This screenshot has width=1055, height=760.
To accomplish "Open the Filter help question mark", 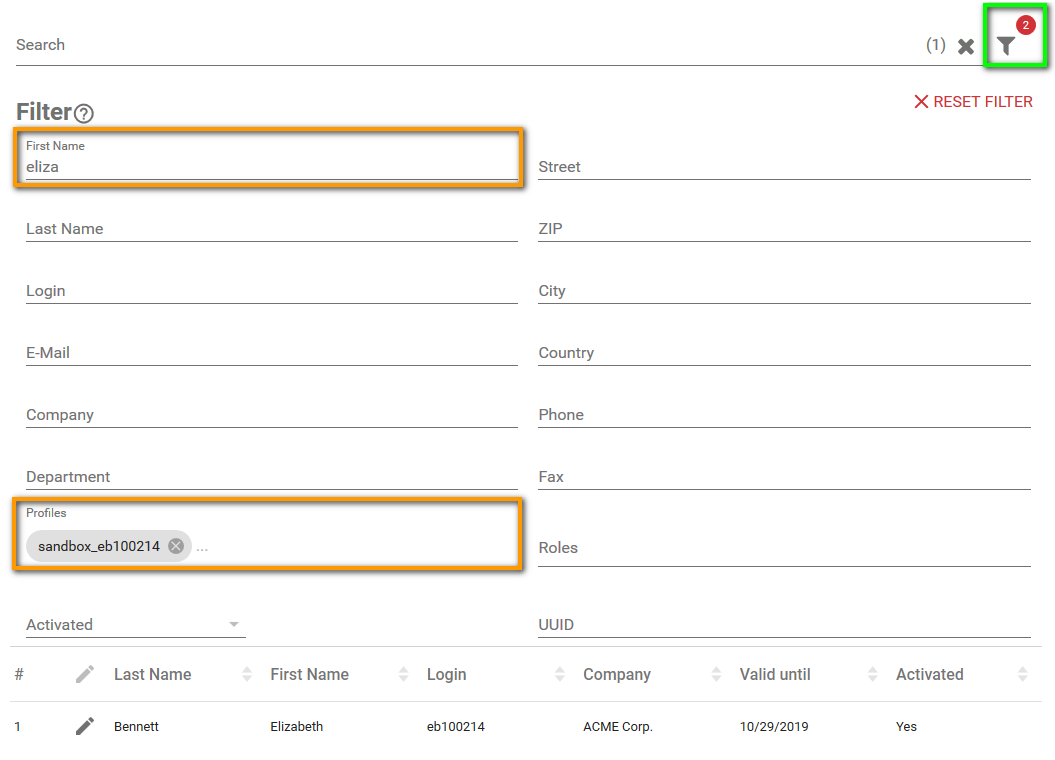I will click(x=84, y=114).
